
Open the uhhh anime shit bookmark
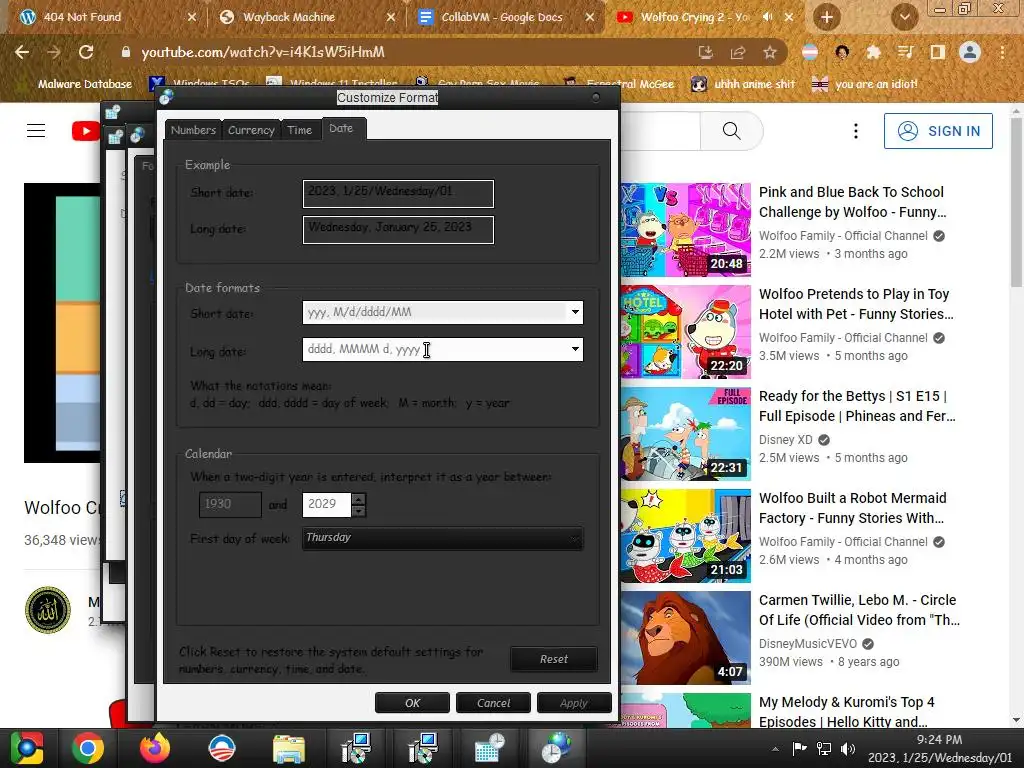[744, 84]
